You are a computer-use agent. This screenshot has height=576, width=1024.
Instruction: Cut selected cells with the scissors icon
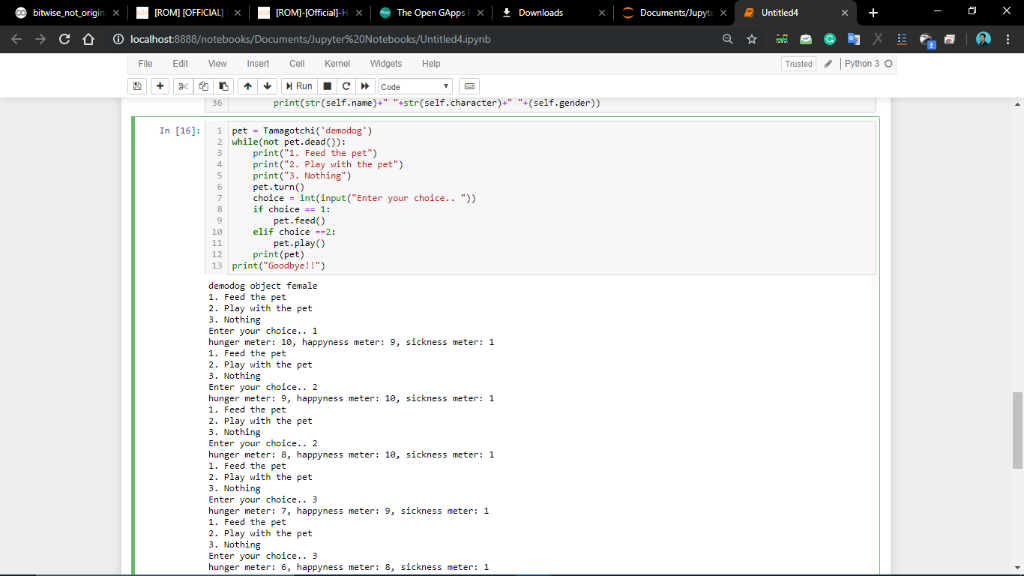[183, 86]
